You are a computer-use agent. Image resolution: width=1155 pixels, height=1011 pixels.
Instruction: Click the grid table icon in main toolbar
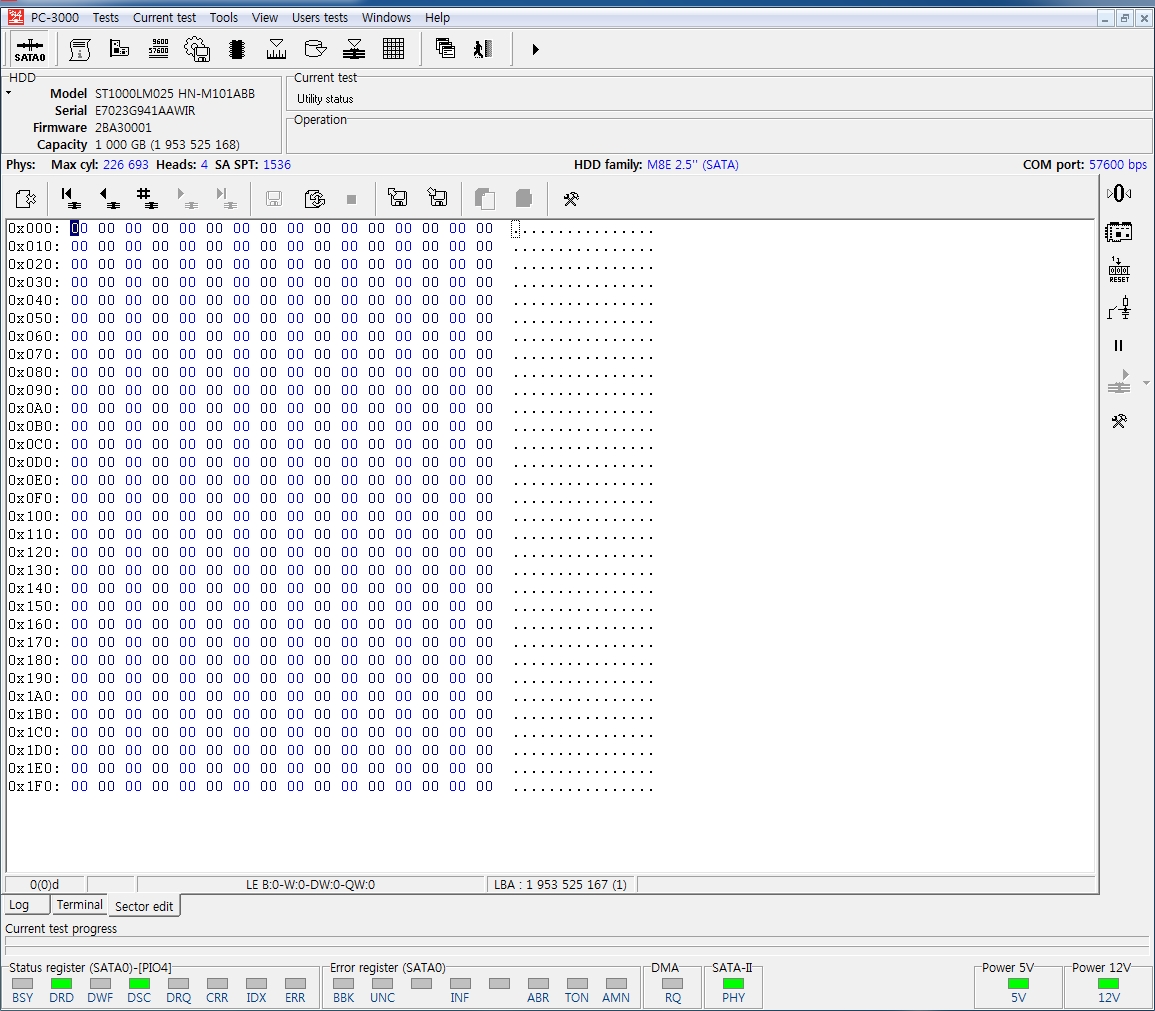[x=393, y=49]
